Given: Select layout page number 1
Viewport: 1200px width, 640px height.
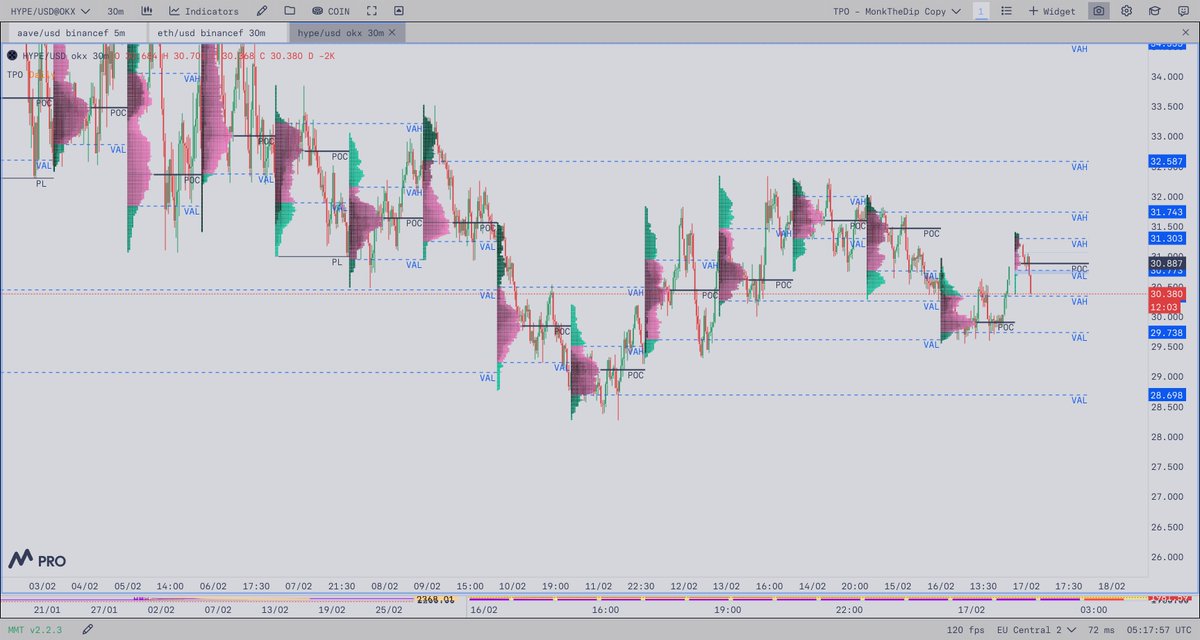Looking at the screenshot, I should pyautogui.click(x=981, y=11).
